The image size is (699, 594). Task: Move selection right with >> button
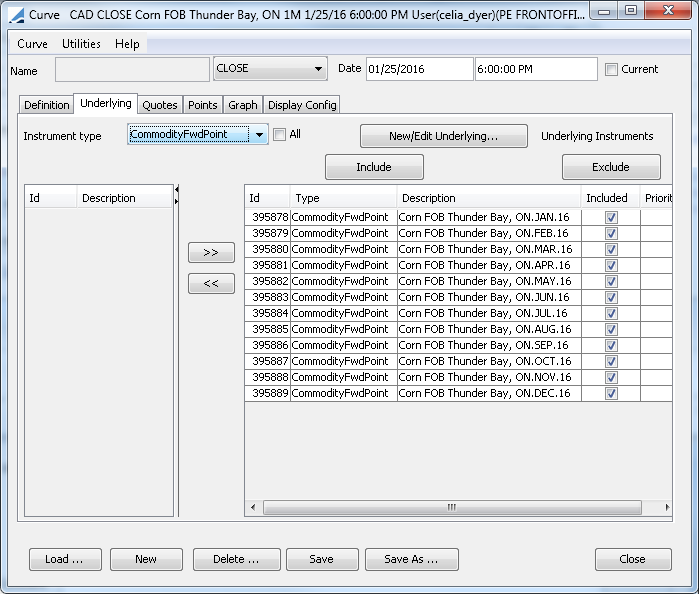211,253
